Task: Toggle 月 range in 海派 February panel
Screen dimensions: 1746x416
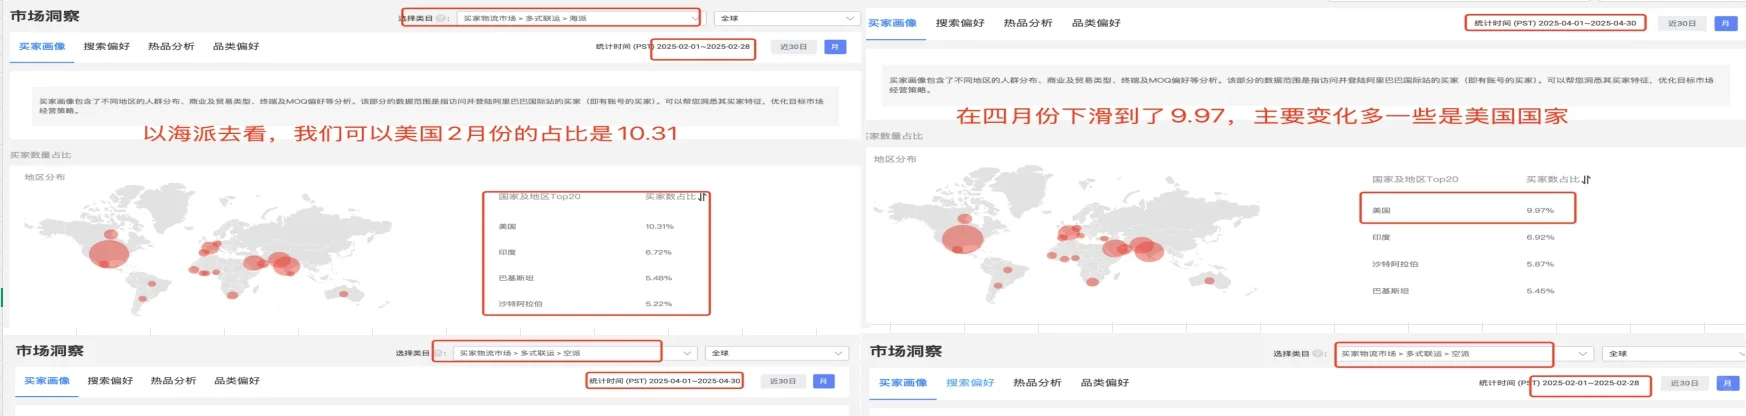Action: pyautogui.click(x=835, y=47)
